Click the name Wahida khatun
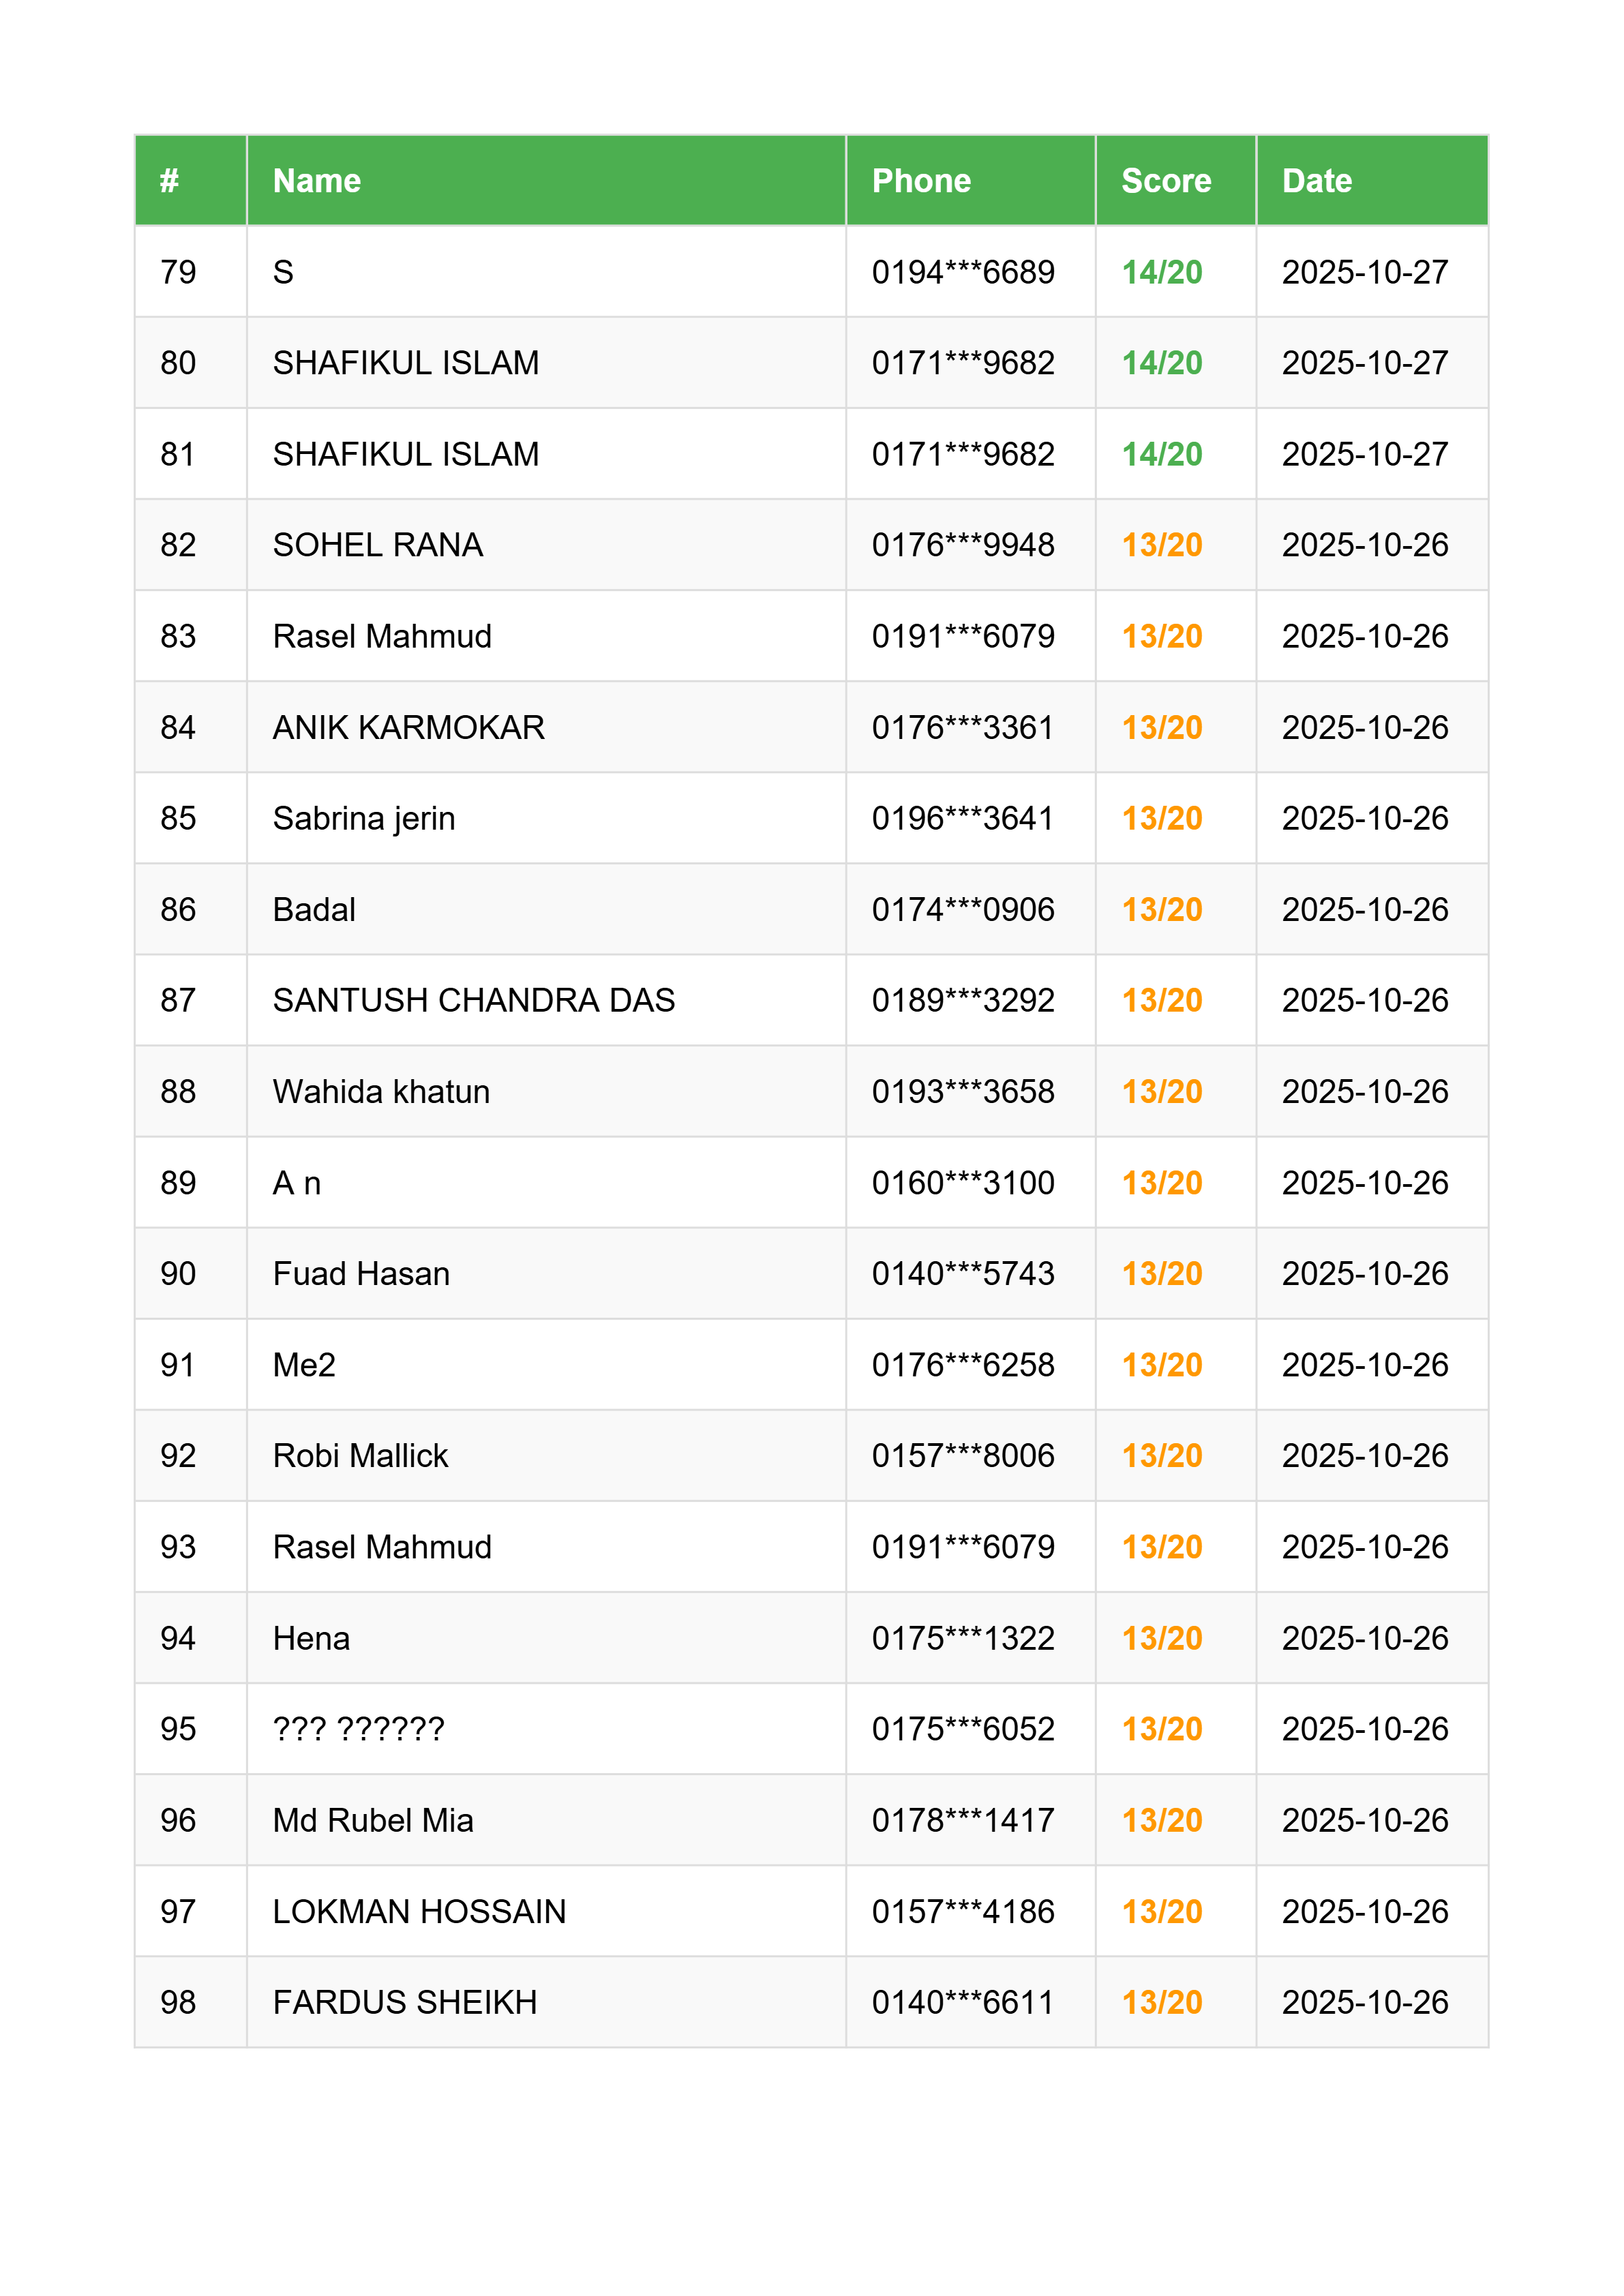Image resolution: width=1624 pixels, height=2296 pixels. point(381,1092)
